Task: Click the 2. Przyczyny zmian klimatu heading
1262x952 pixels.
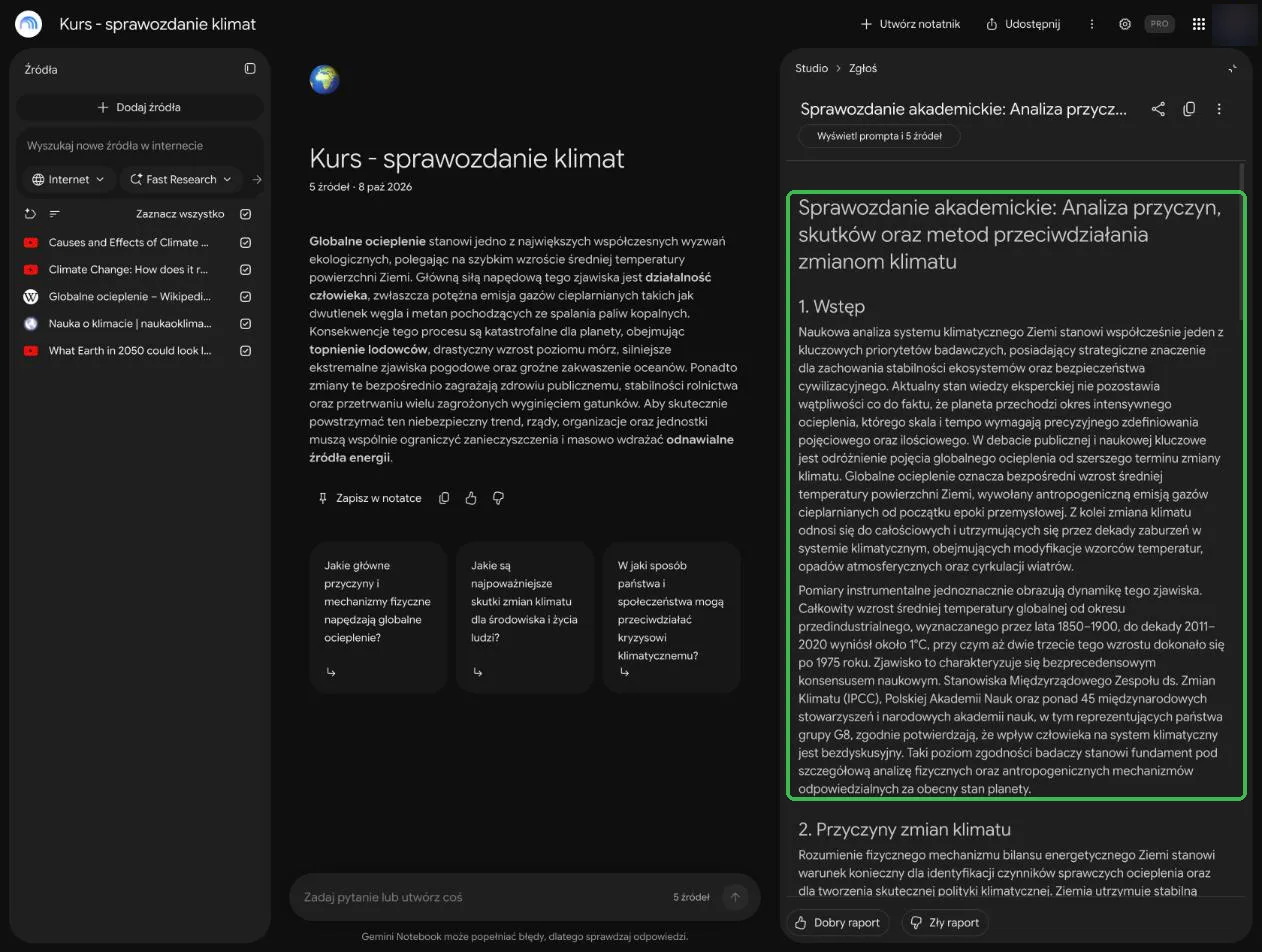Action: 904,829
